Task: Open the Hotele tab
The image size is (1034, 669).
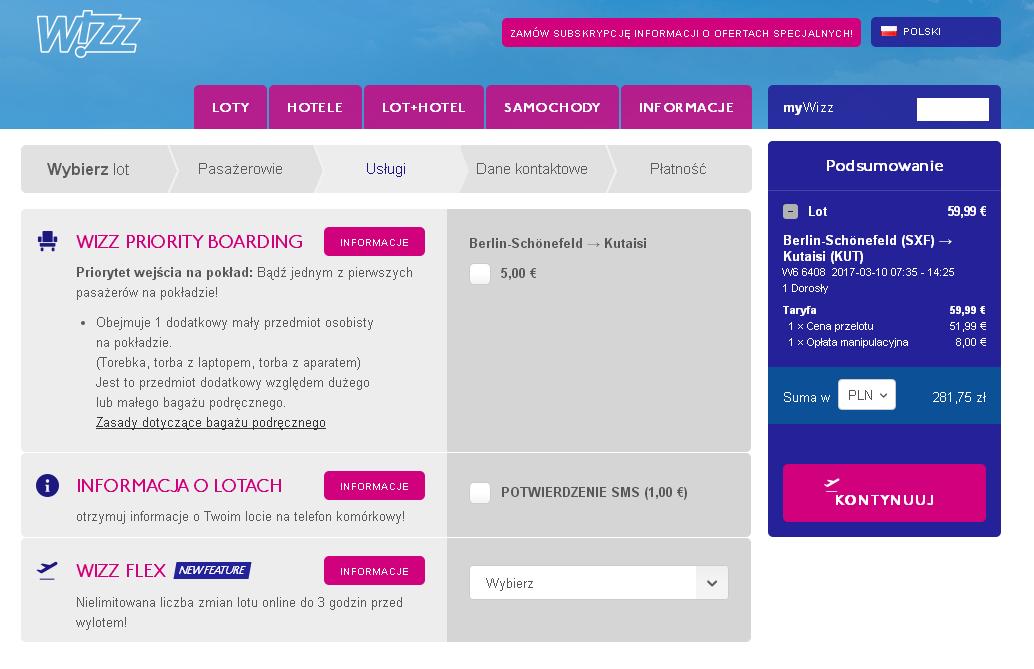Action: [x=315, y=107]
